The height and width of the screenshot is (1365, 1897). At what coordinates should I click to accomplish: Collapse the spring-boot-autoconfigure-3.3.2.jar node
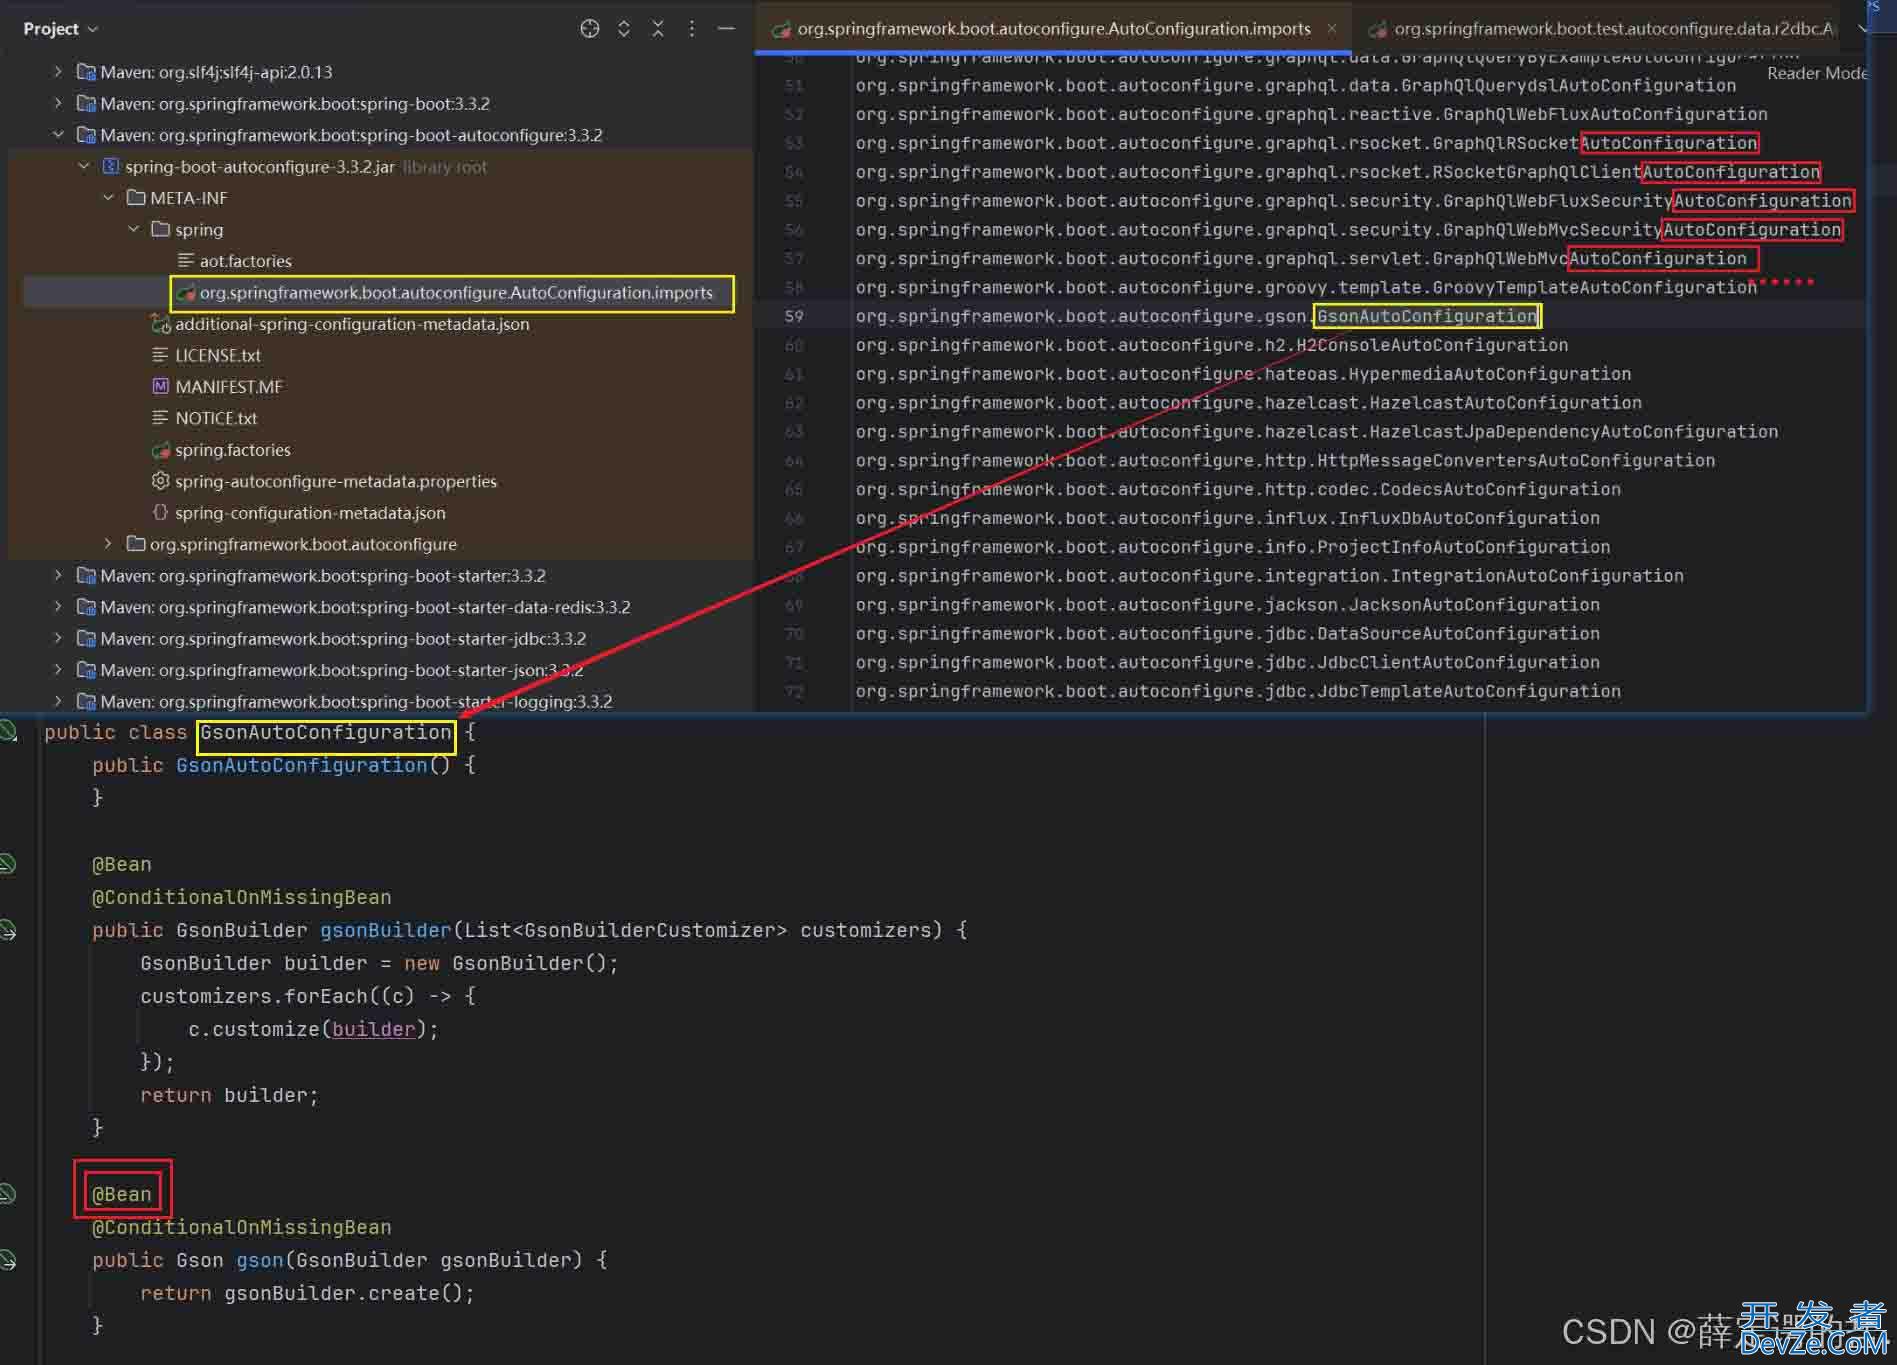click(84, 166)
